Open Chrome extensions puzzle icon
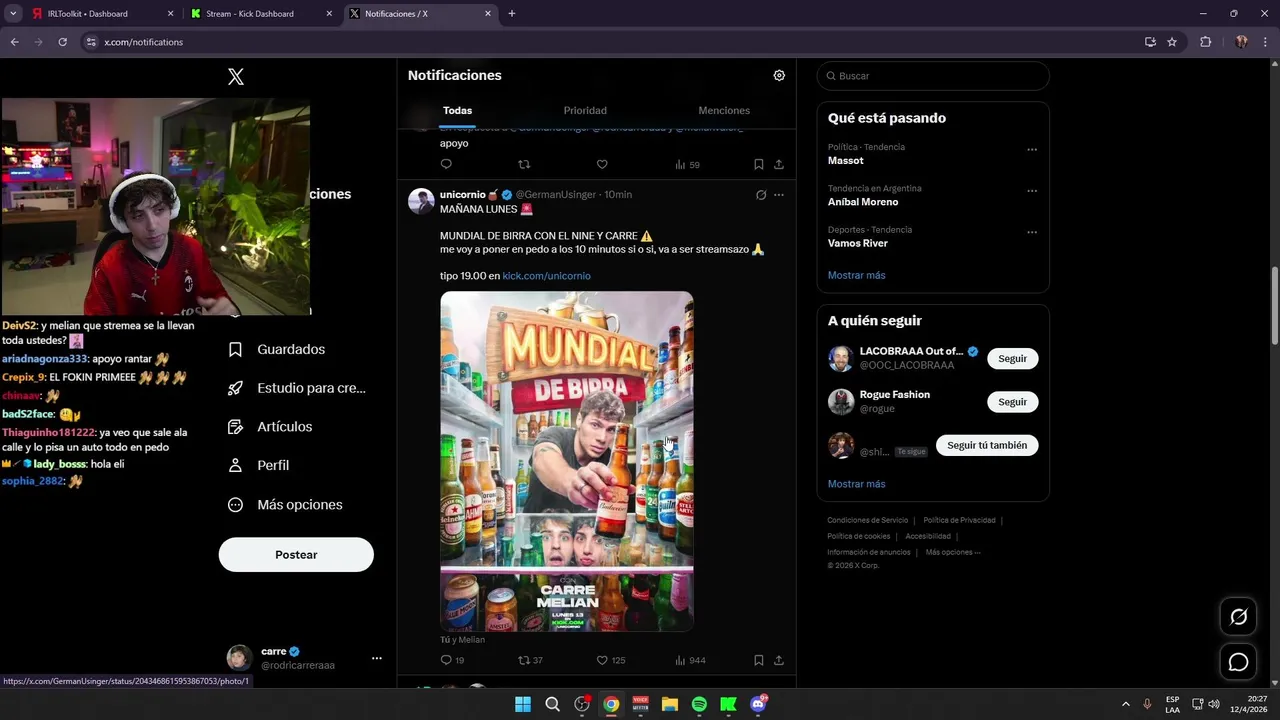 1205,42
